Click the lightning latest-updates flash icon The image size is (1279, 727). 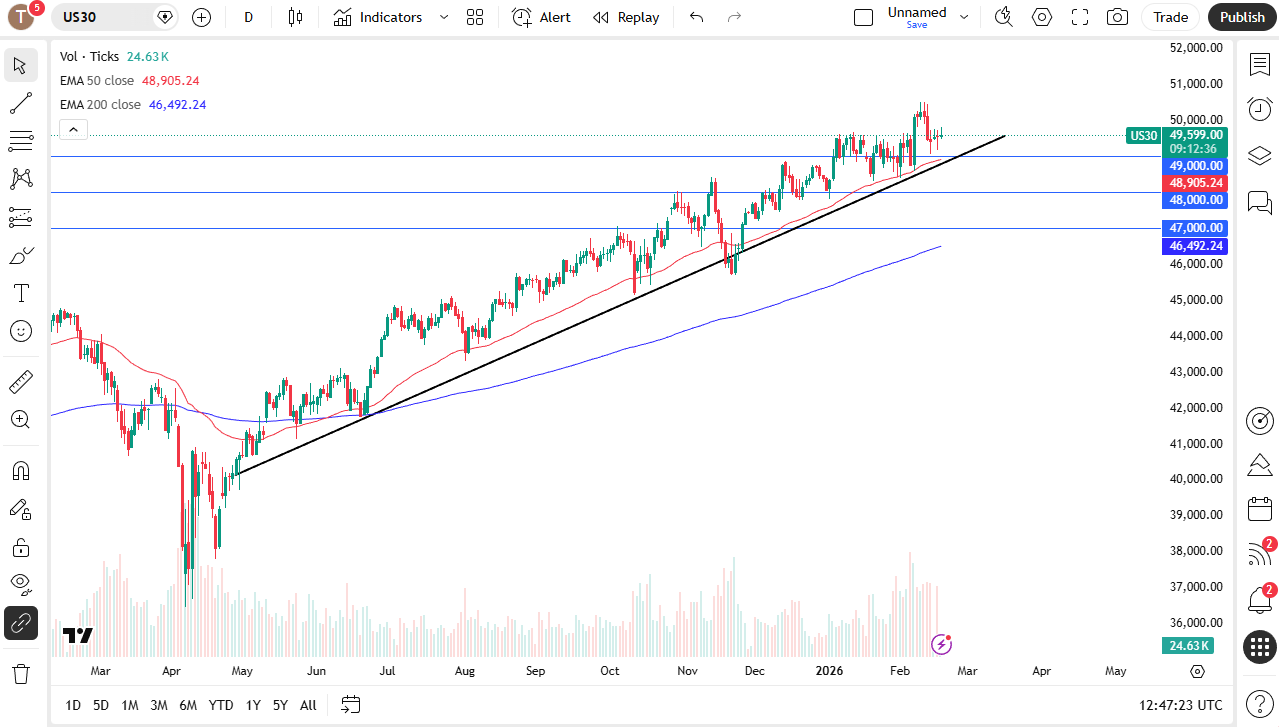[x=941, y=644]
